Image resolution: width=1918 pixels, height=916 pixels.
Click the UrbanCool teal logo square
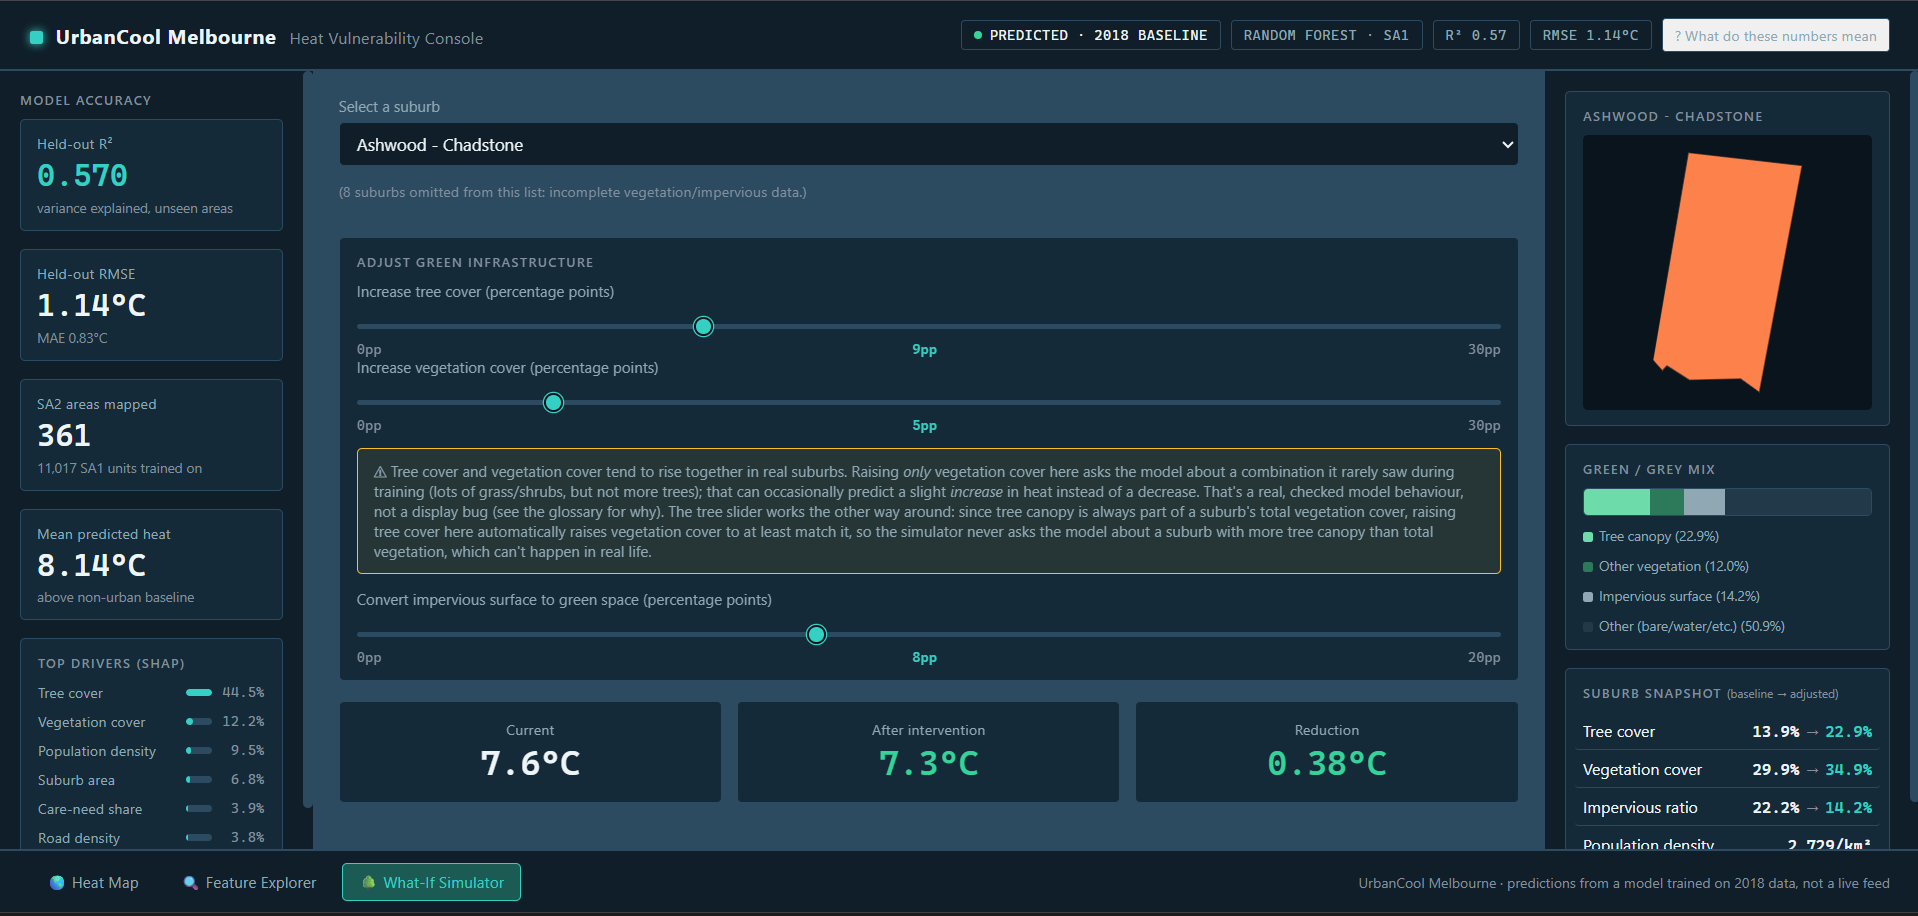pos(37,37)
